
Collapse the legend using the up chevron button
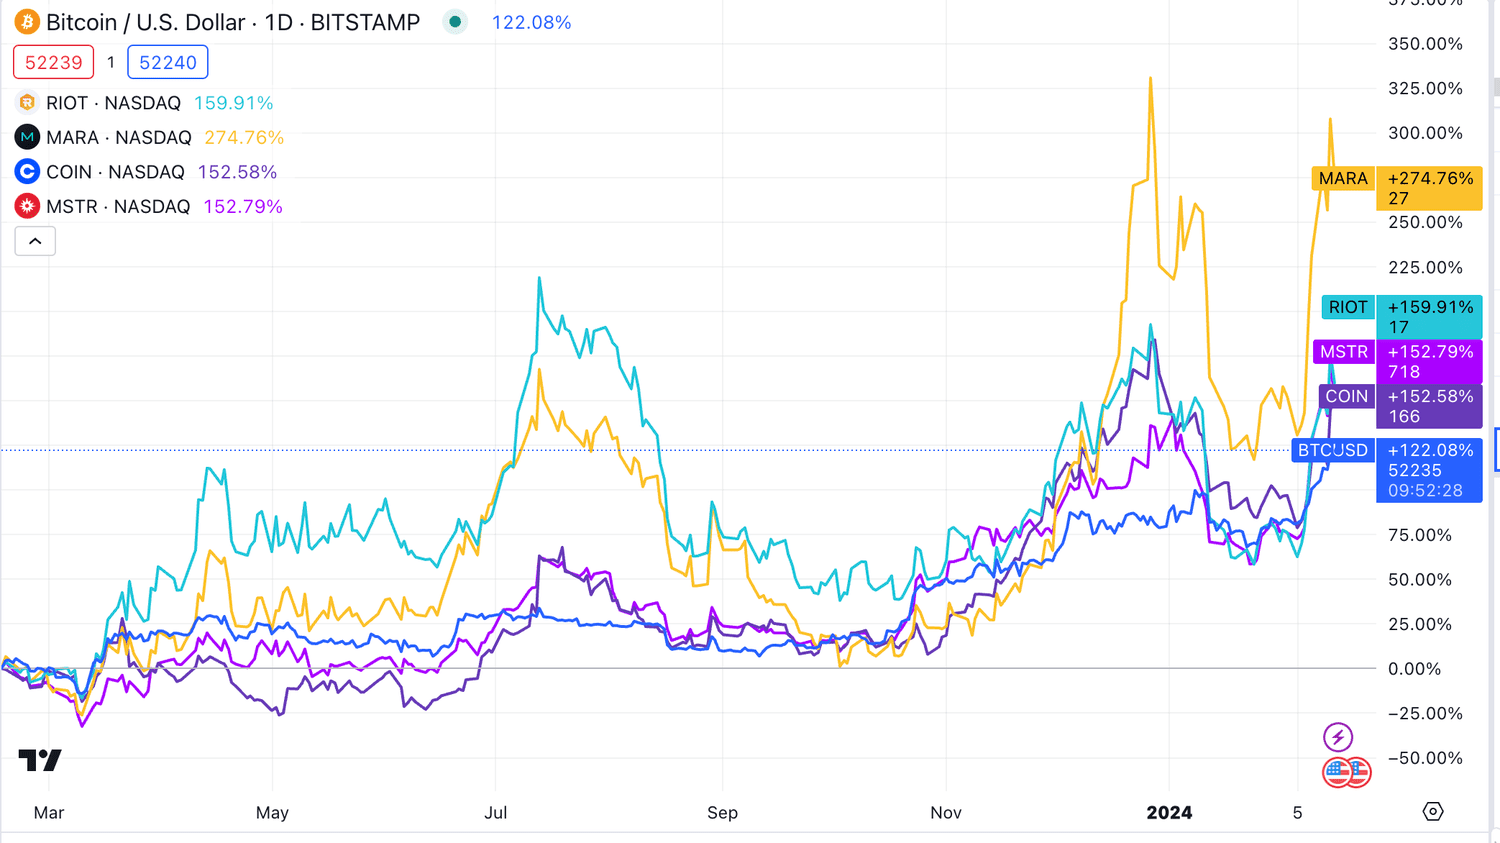tap(35, 240)
